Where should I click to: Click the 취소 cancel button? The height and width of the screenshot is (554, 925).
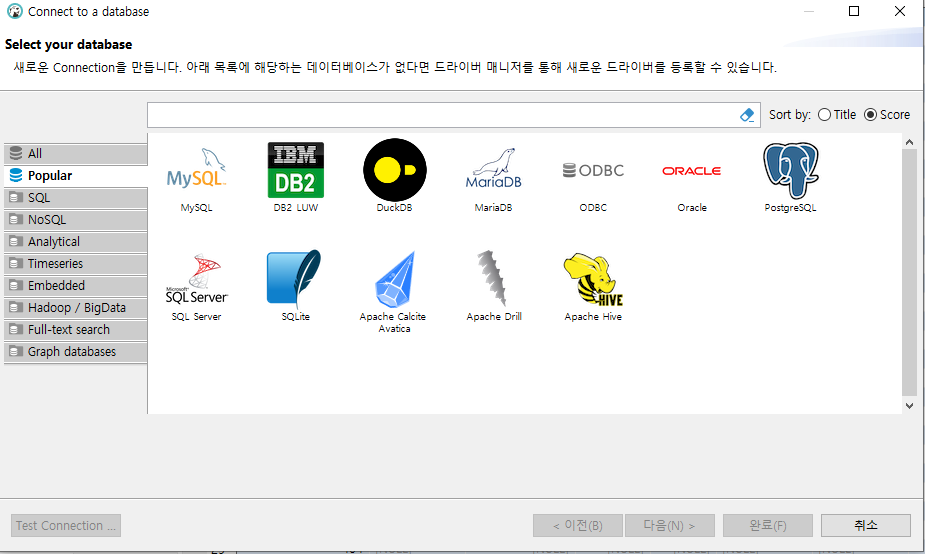(x=865, y=525)
